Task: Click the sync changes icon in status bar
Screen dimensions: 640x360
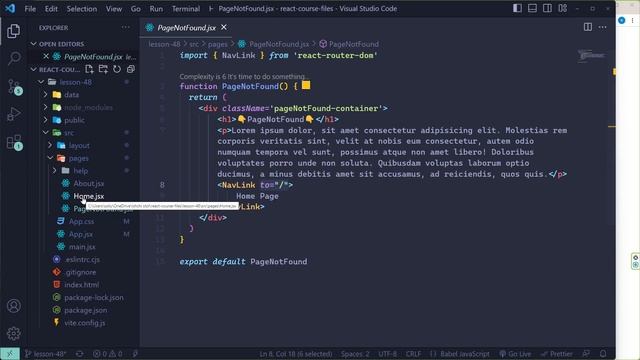Action: (80, 354)
